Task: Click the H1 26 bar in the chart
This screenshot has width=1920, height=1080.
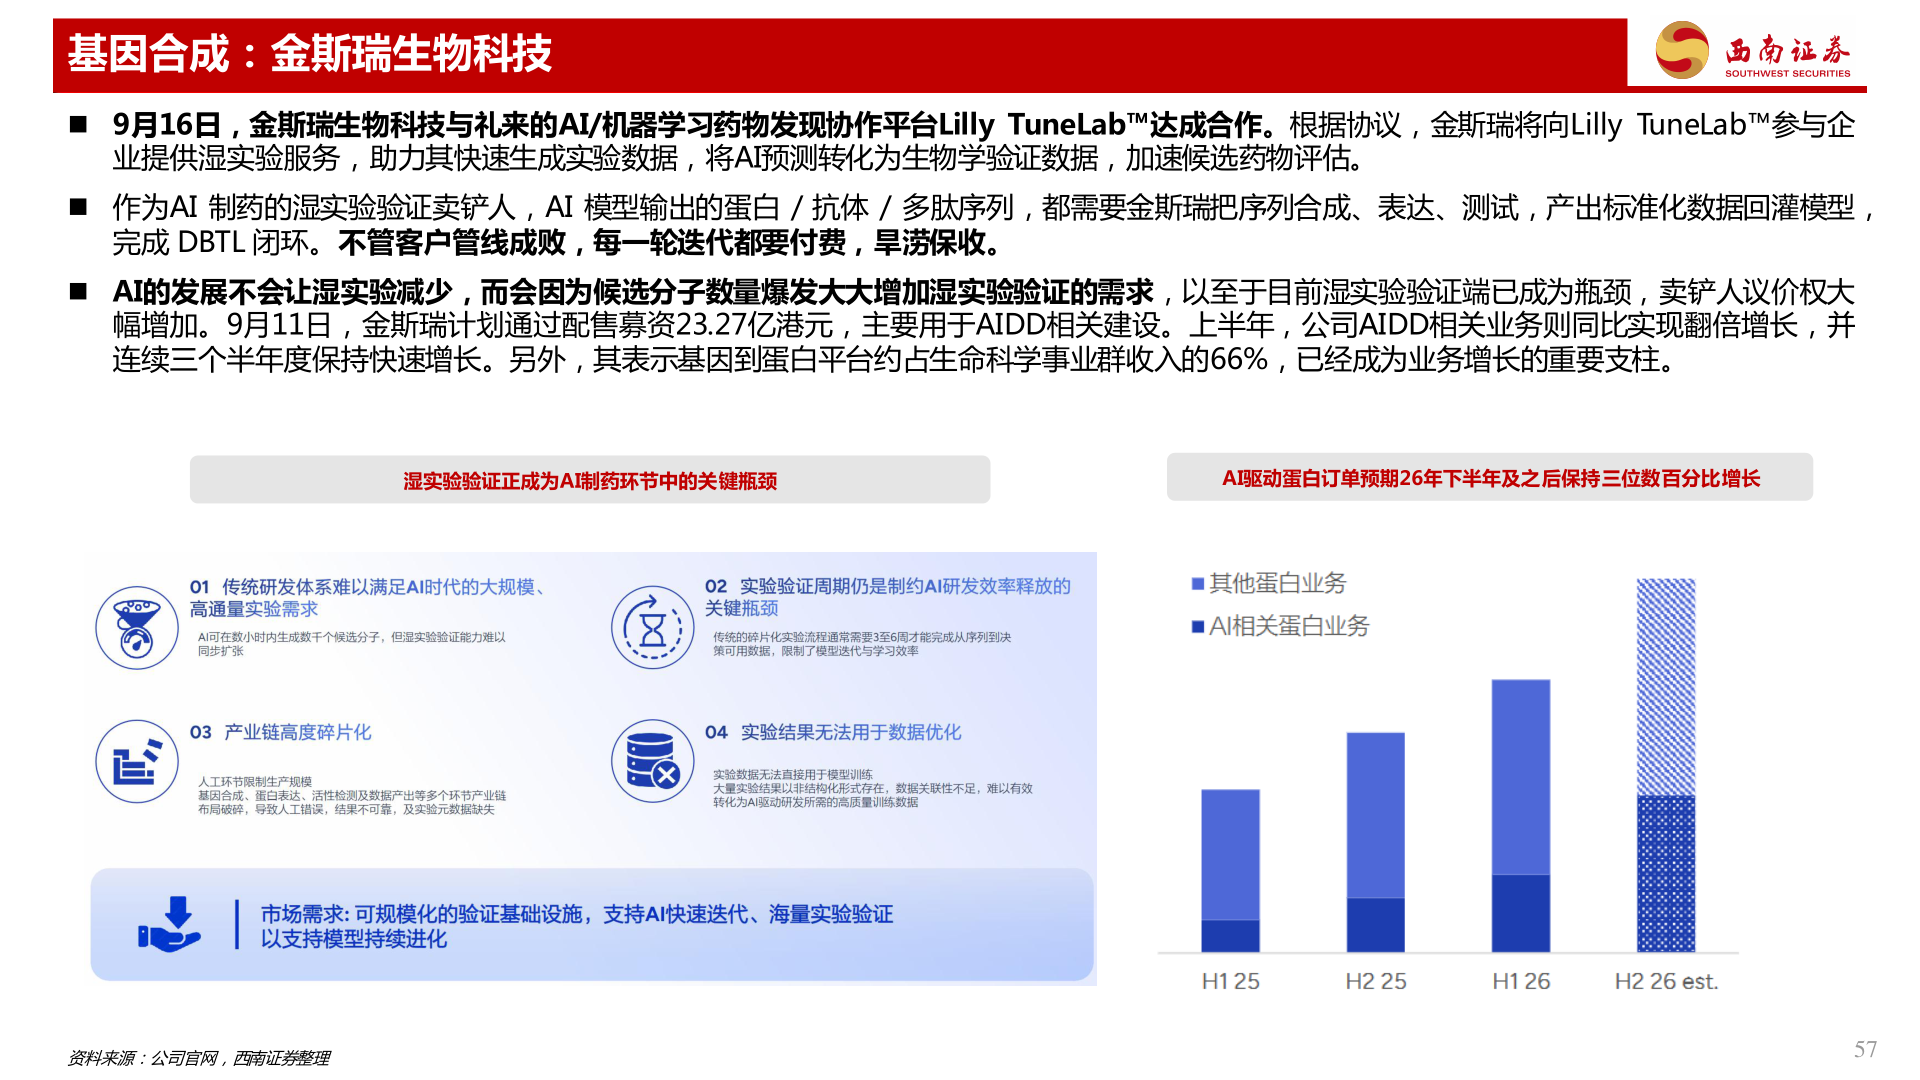Action: (1521, 816)
